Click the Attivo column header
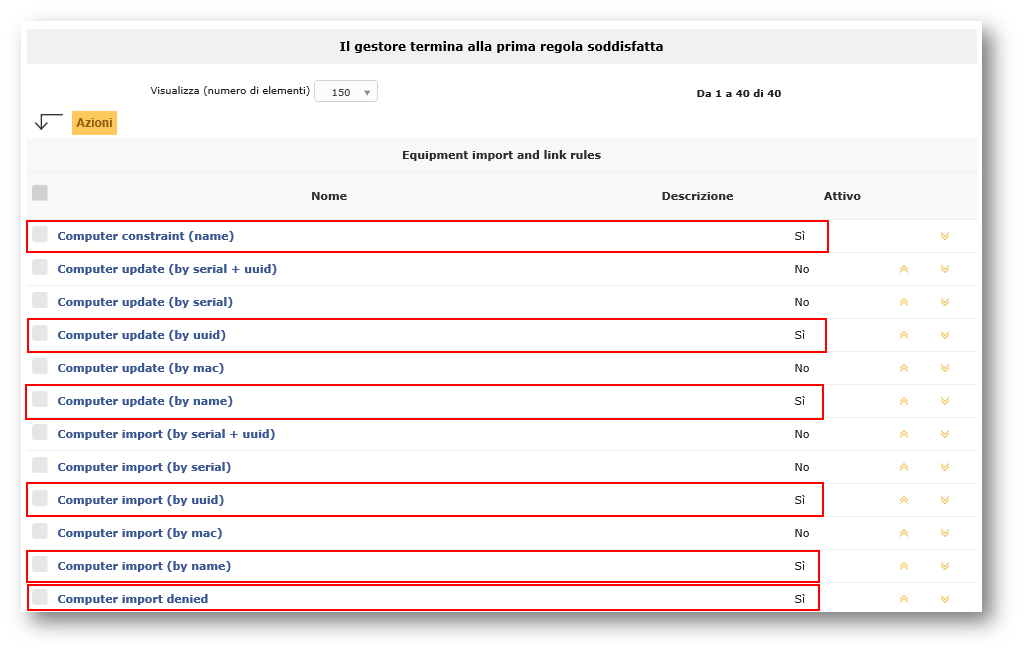1024x654 pixels. [x=842, y=196]
